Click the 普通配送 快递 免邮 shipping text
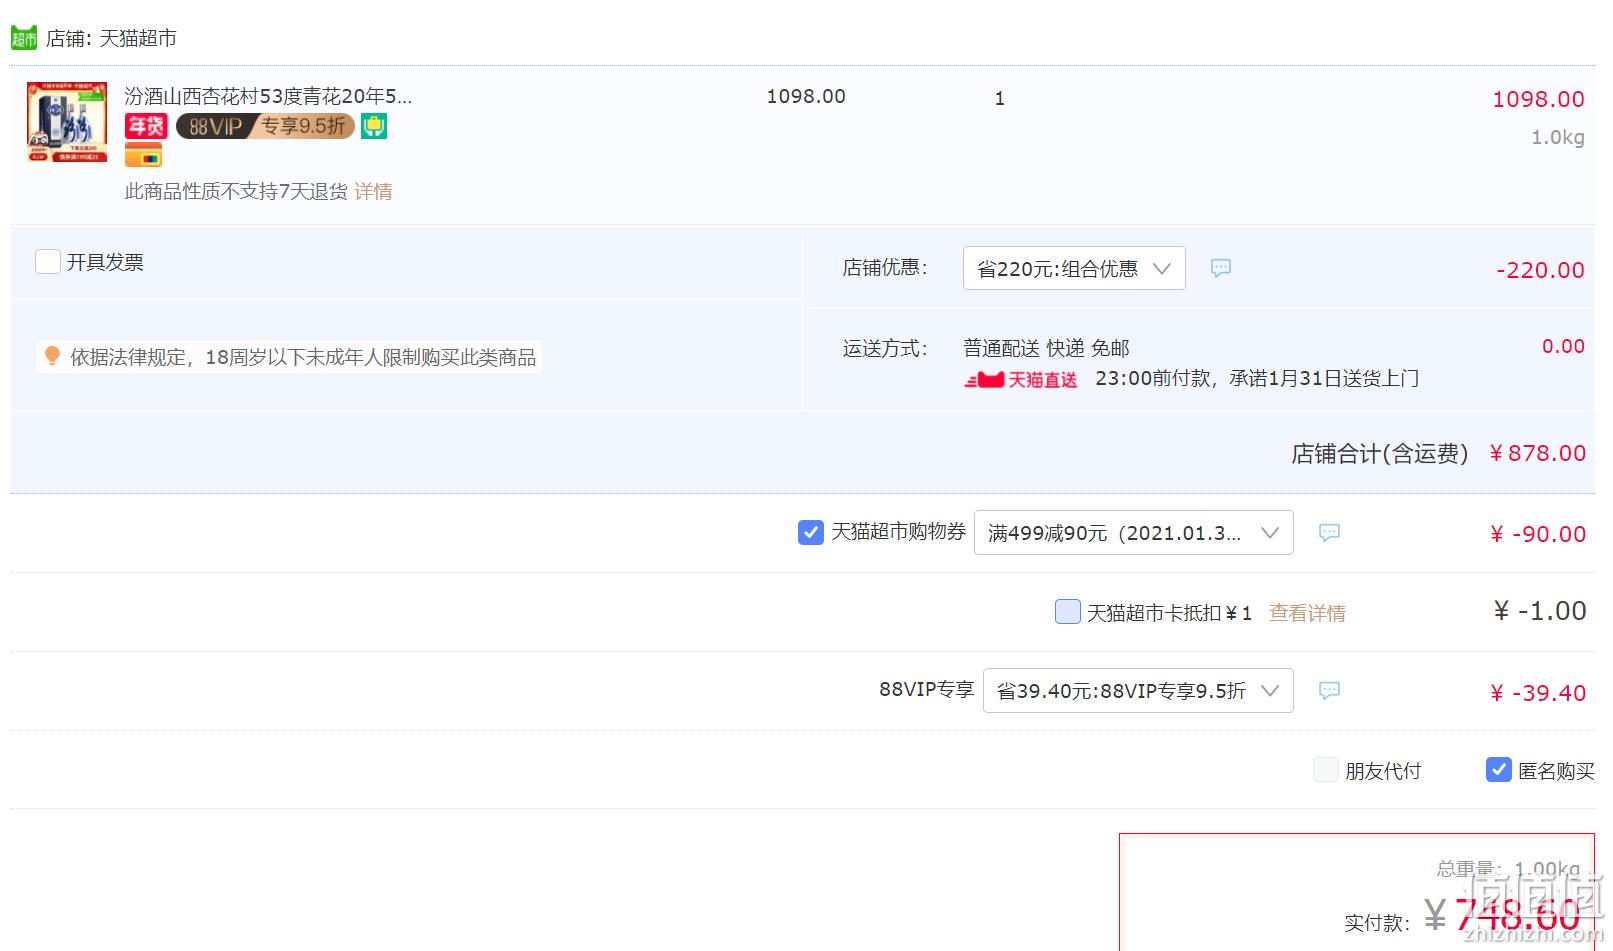 point(1046,348)
